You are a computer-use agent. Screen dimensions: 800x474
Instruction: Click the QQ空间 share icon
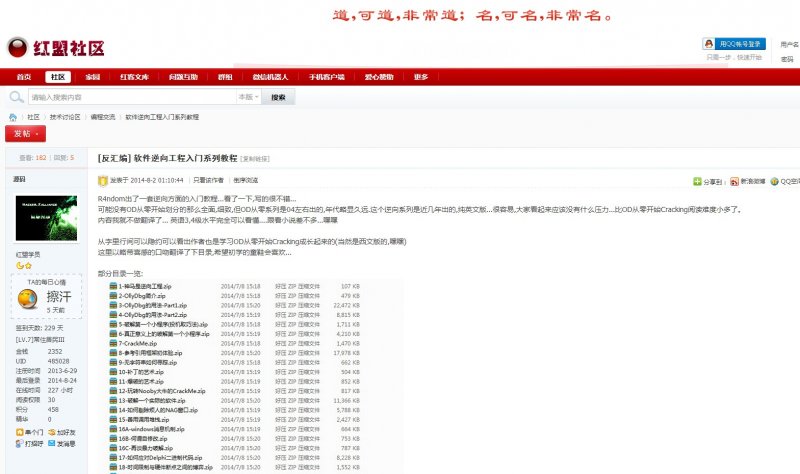(774, 182)
